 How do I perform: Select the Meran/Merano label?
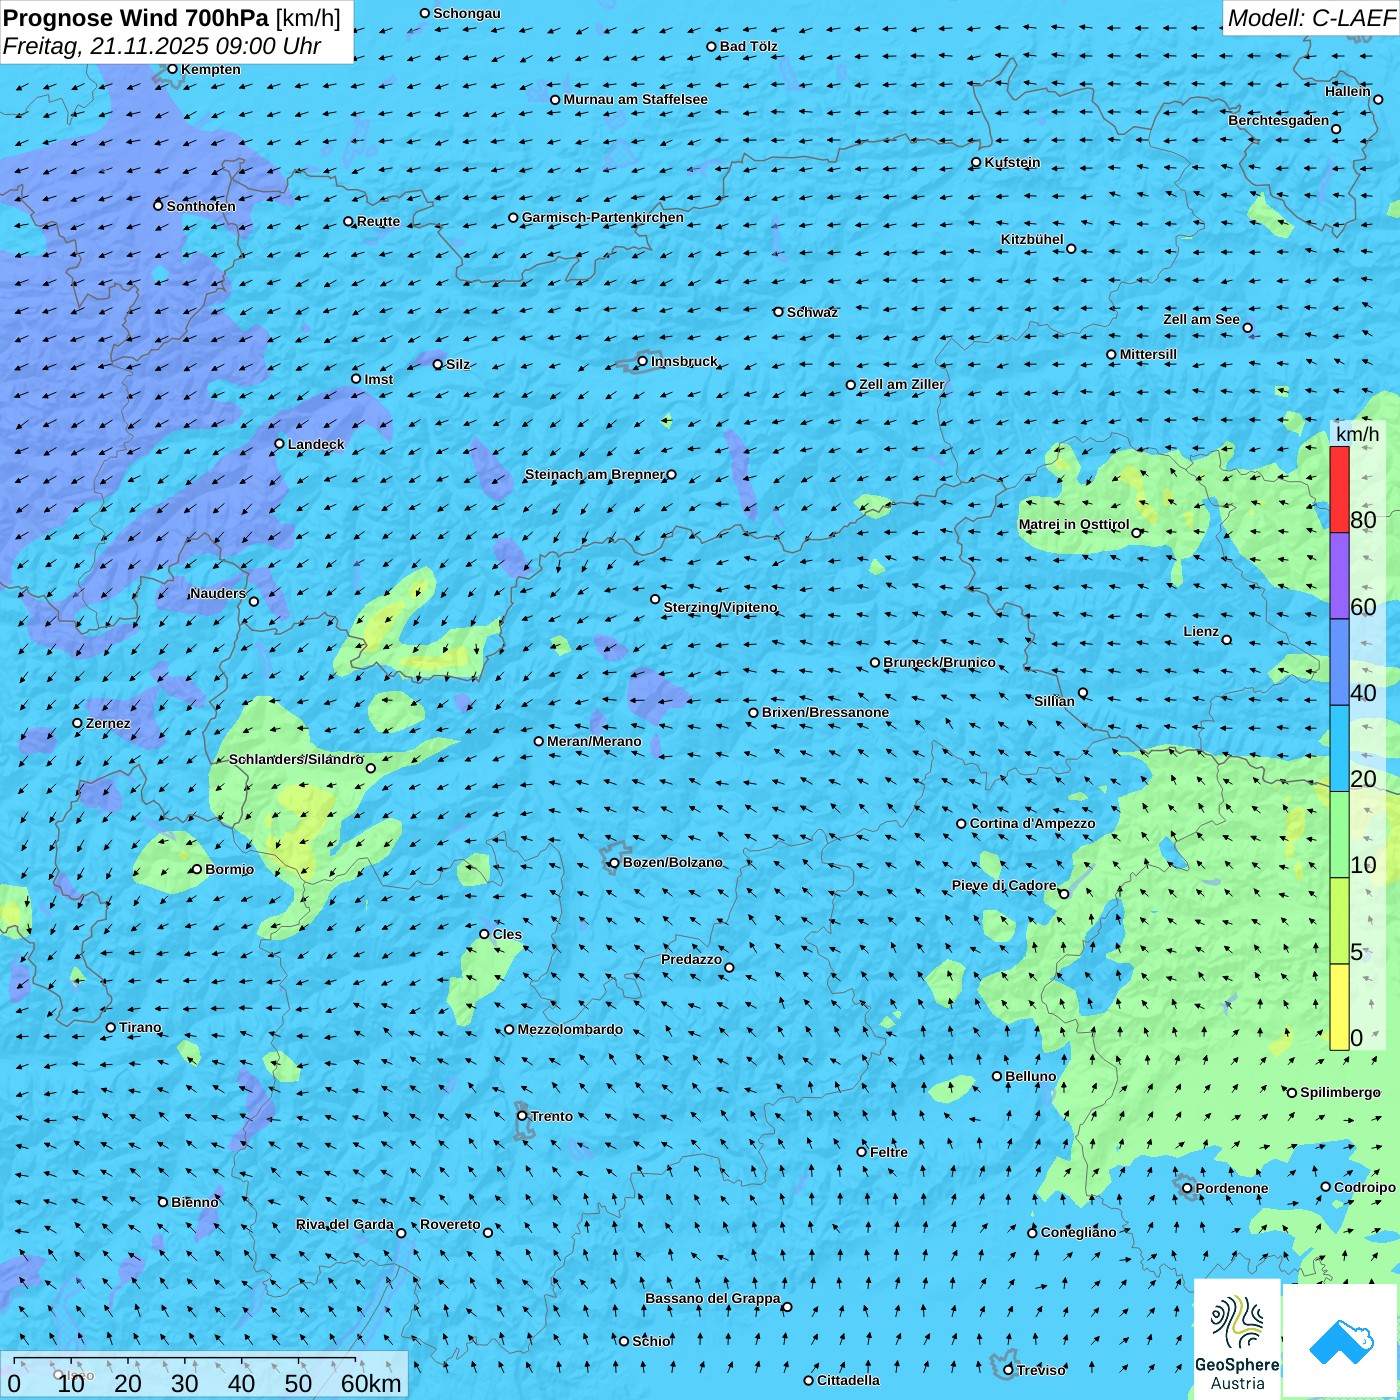(x=594, y=741)
